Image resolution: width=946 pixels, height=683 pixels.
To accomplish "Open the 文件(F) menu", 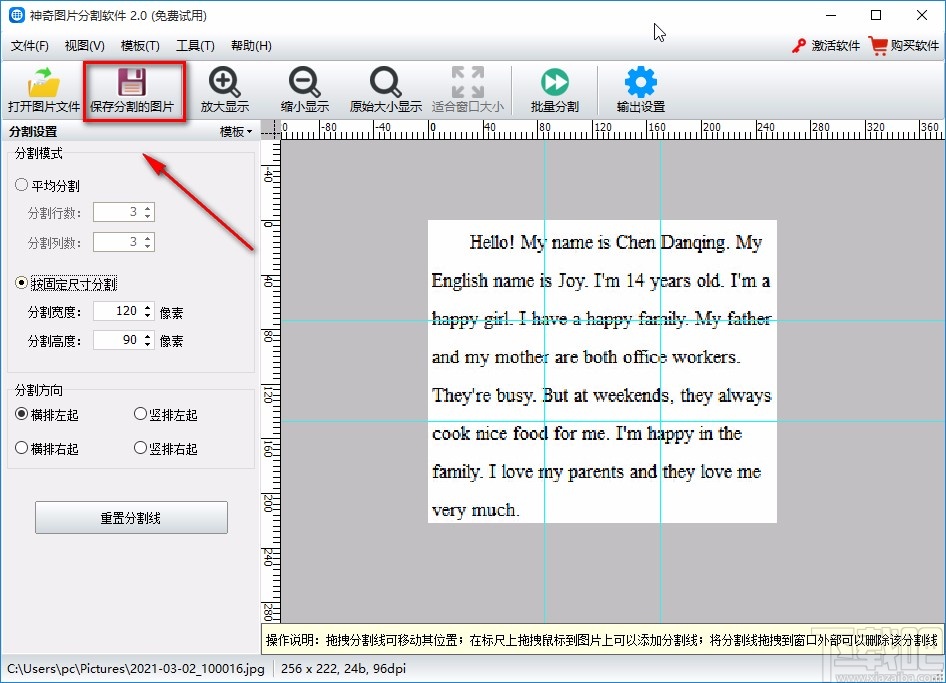I will [x=30, y=46].
